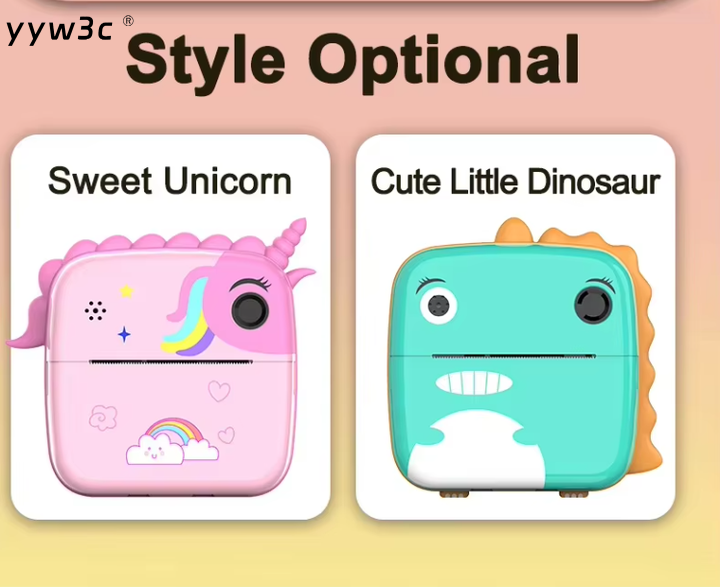
Task: Click the dinosaur's dark camera lens
Action: point(593,305)
